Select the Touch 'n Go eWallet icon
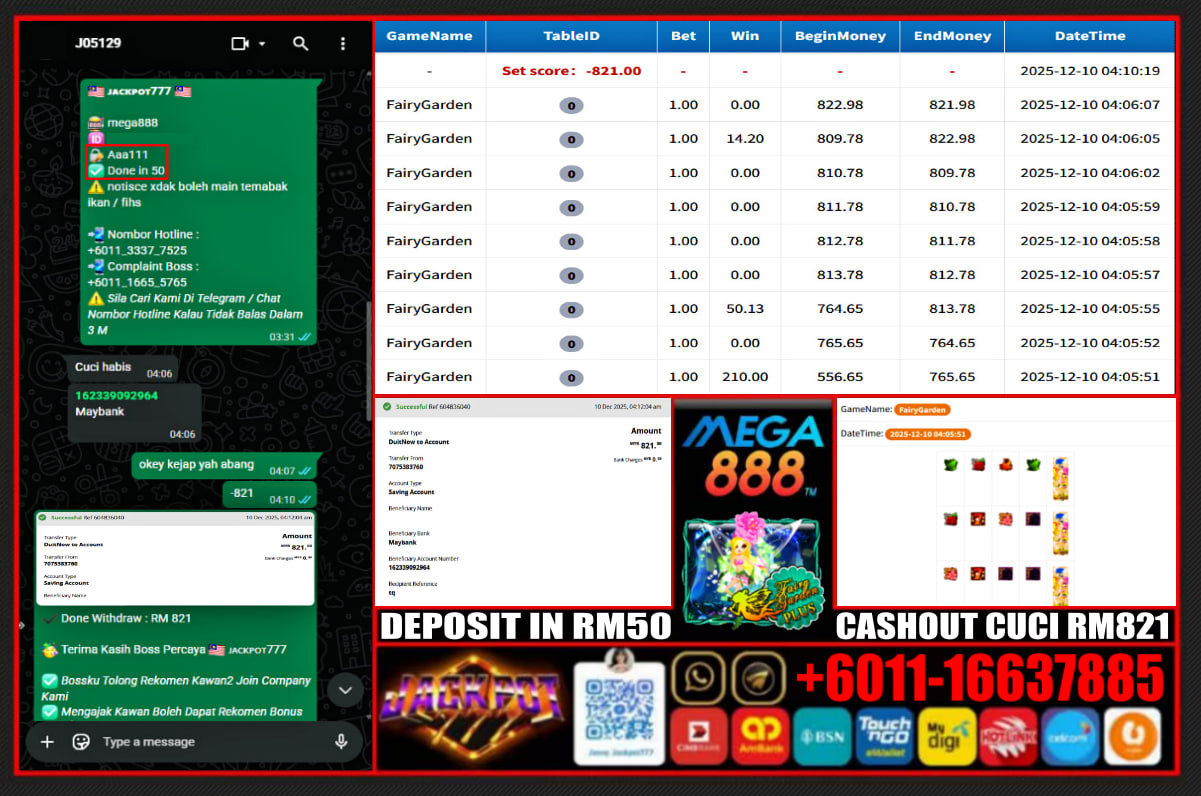Image resolution: width=1201 pixels, height=796 pixels. pos(884,736)
